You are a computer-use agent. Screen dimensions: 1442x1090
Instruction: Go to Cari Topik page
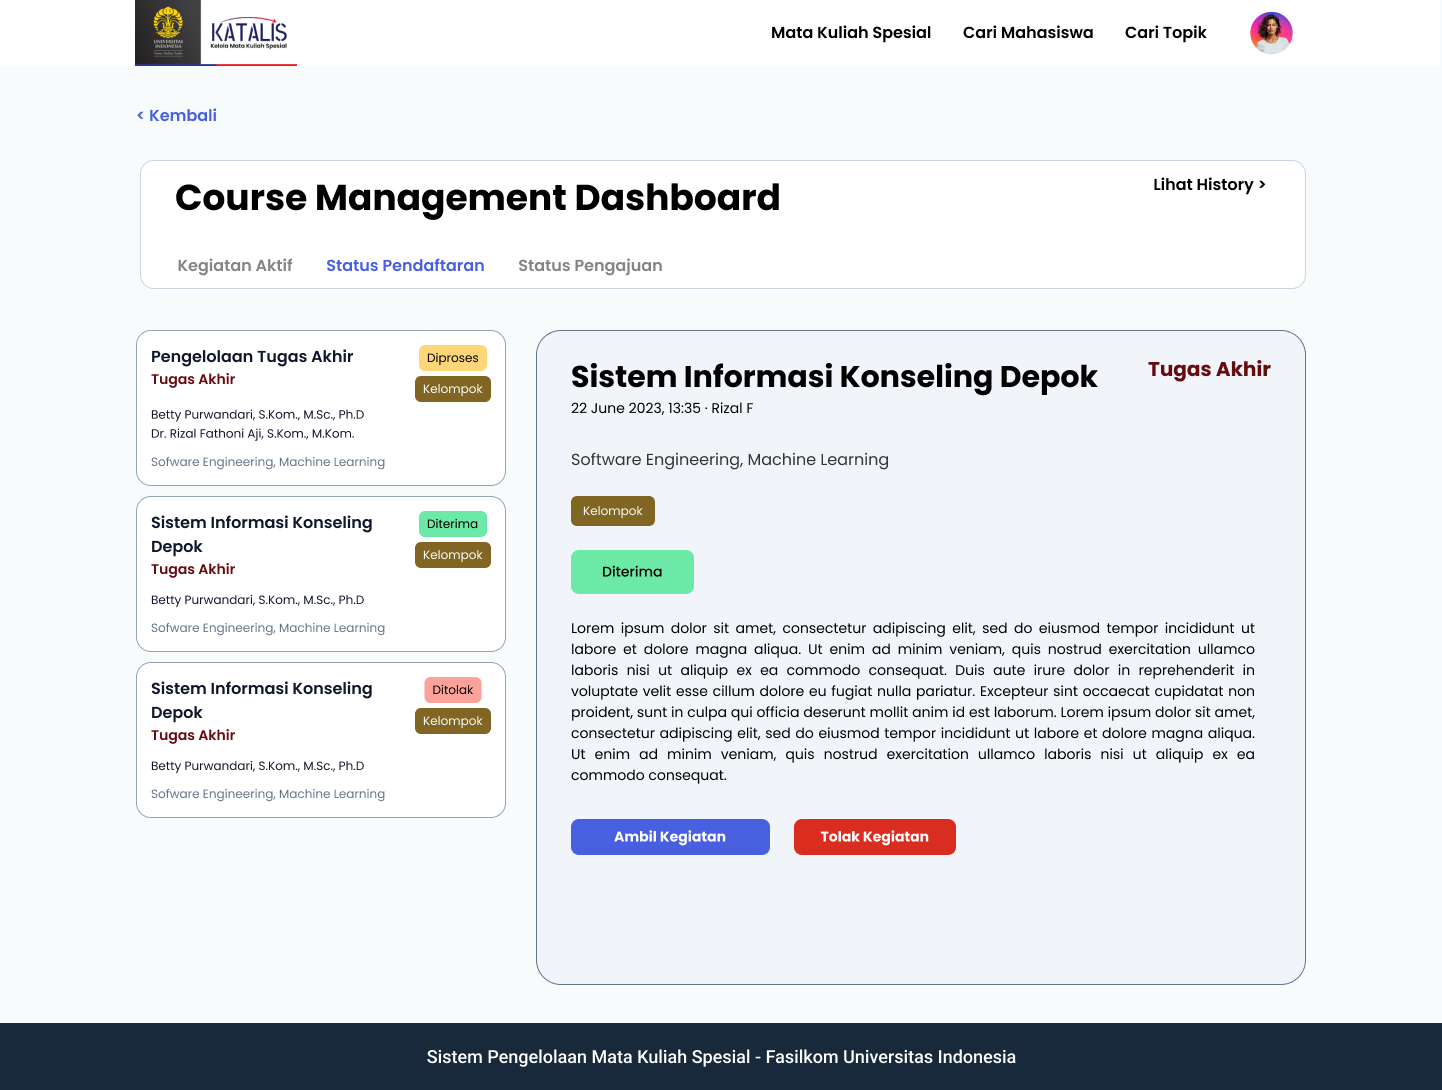pyautogui.click(x=1165, y=33)
